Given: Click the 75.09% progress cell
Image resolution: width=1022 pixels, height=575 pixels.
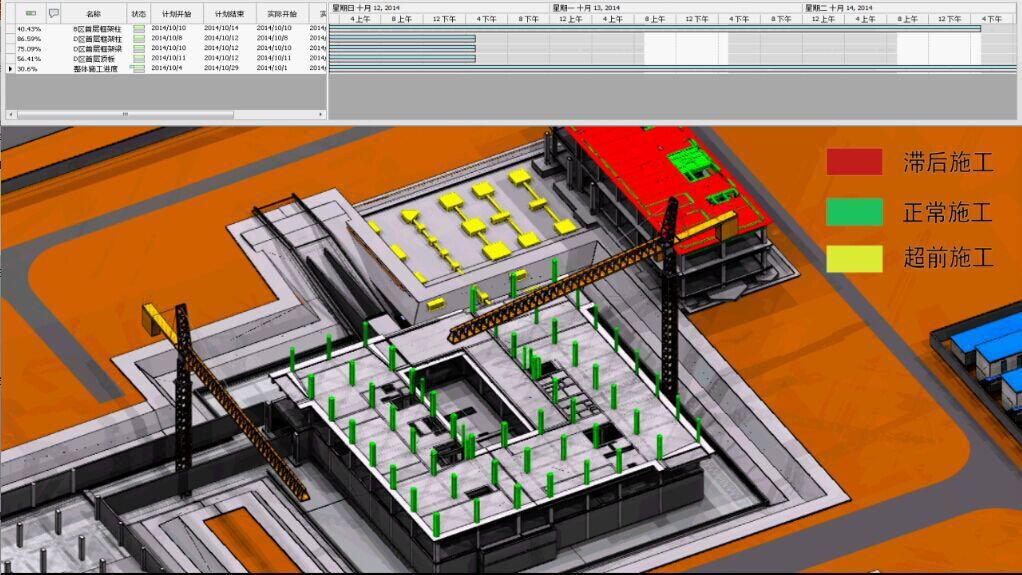Looking at the screenshot, I should click(x=29, y=48).
